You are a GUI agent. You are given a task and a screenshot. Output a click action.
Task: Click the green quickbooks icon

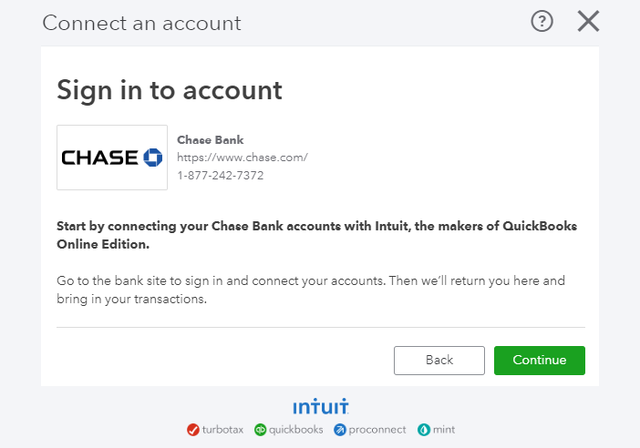click(x=260, y=430)
